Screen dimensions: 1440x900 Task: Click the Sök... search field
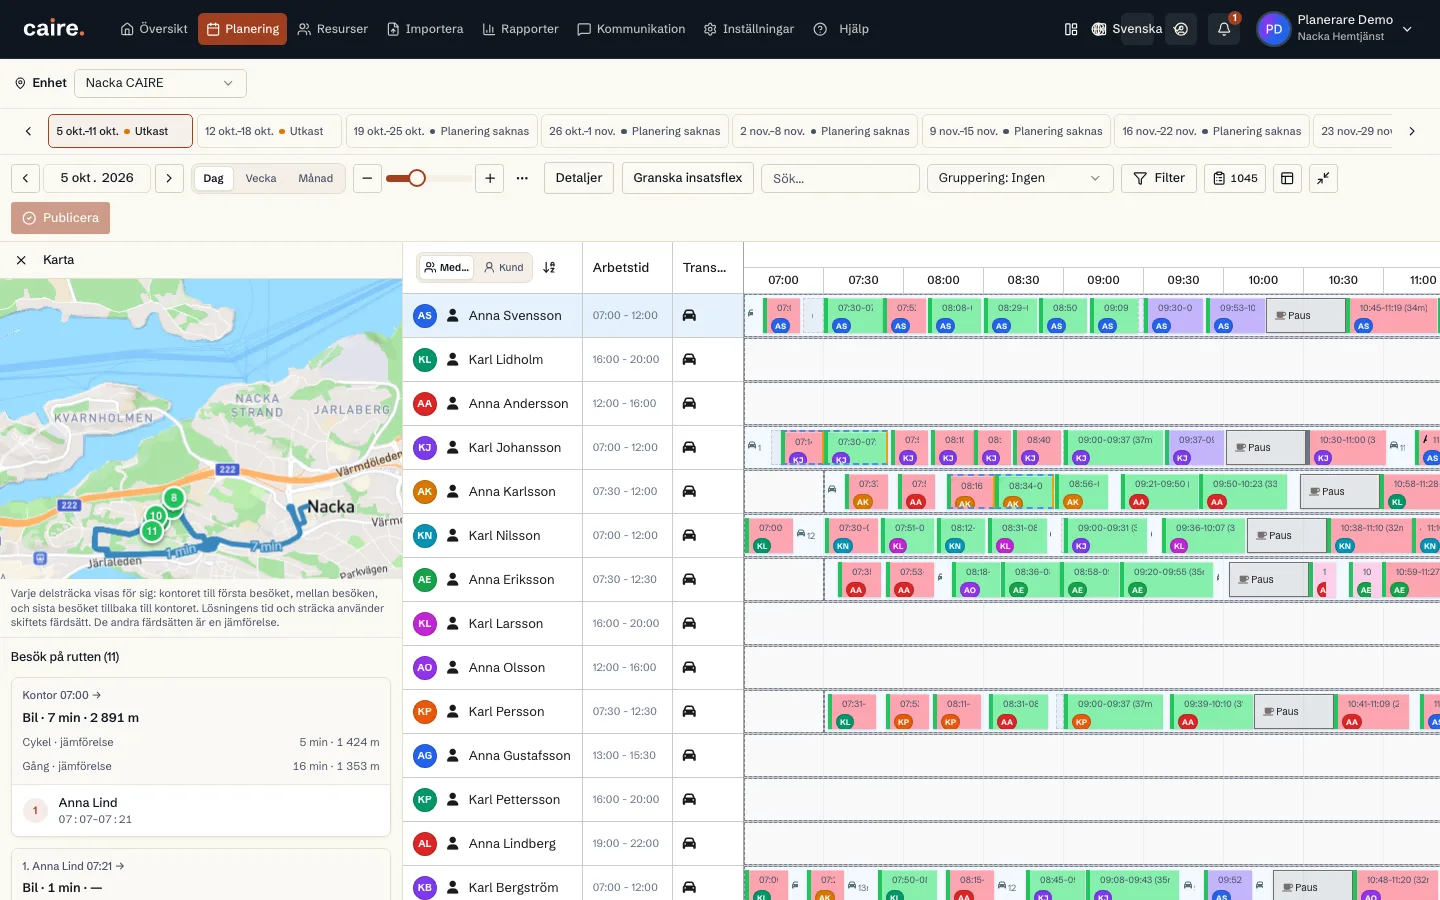pyautogui.click(x=840, y=178)
